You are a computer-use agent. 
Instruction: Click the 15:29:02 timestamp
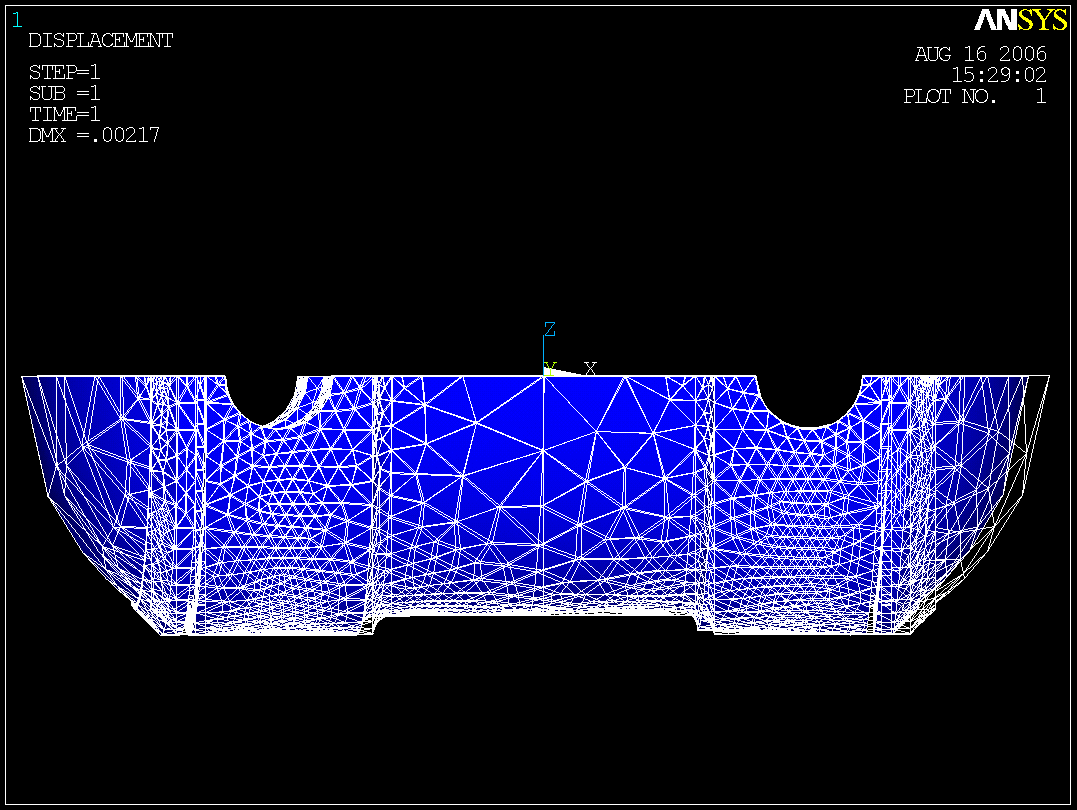tap(998, 75)
